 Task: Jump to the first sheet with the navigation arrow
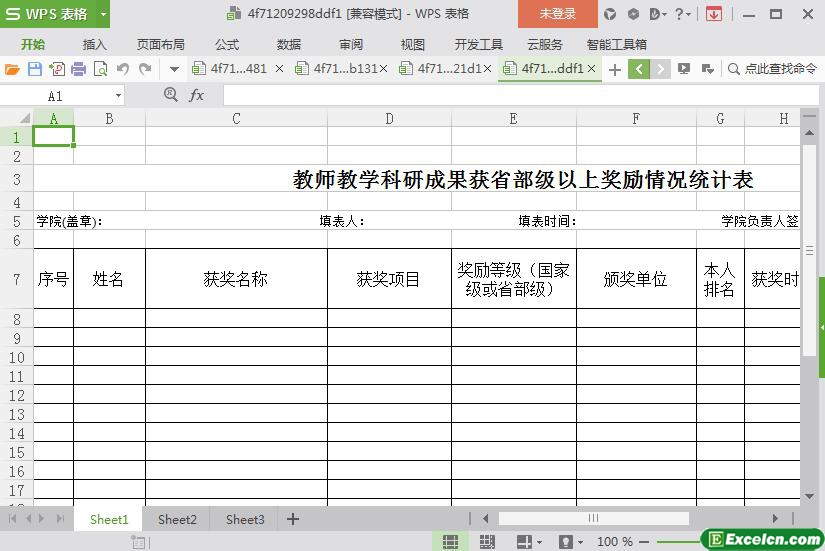point(12,519)
